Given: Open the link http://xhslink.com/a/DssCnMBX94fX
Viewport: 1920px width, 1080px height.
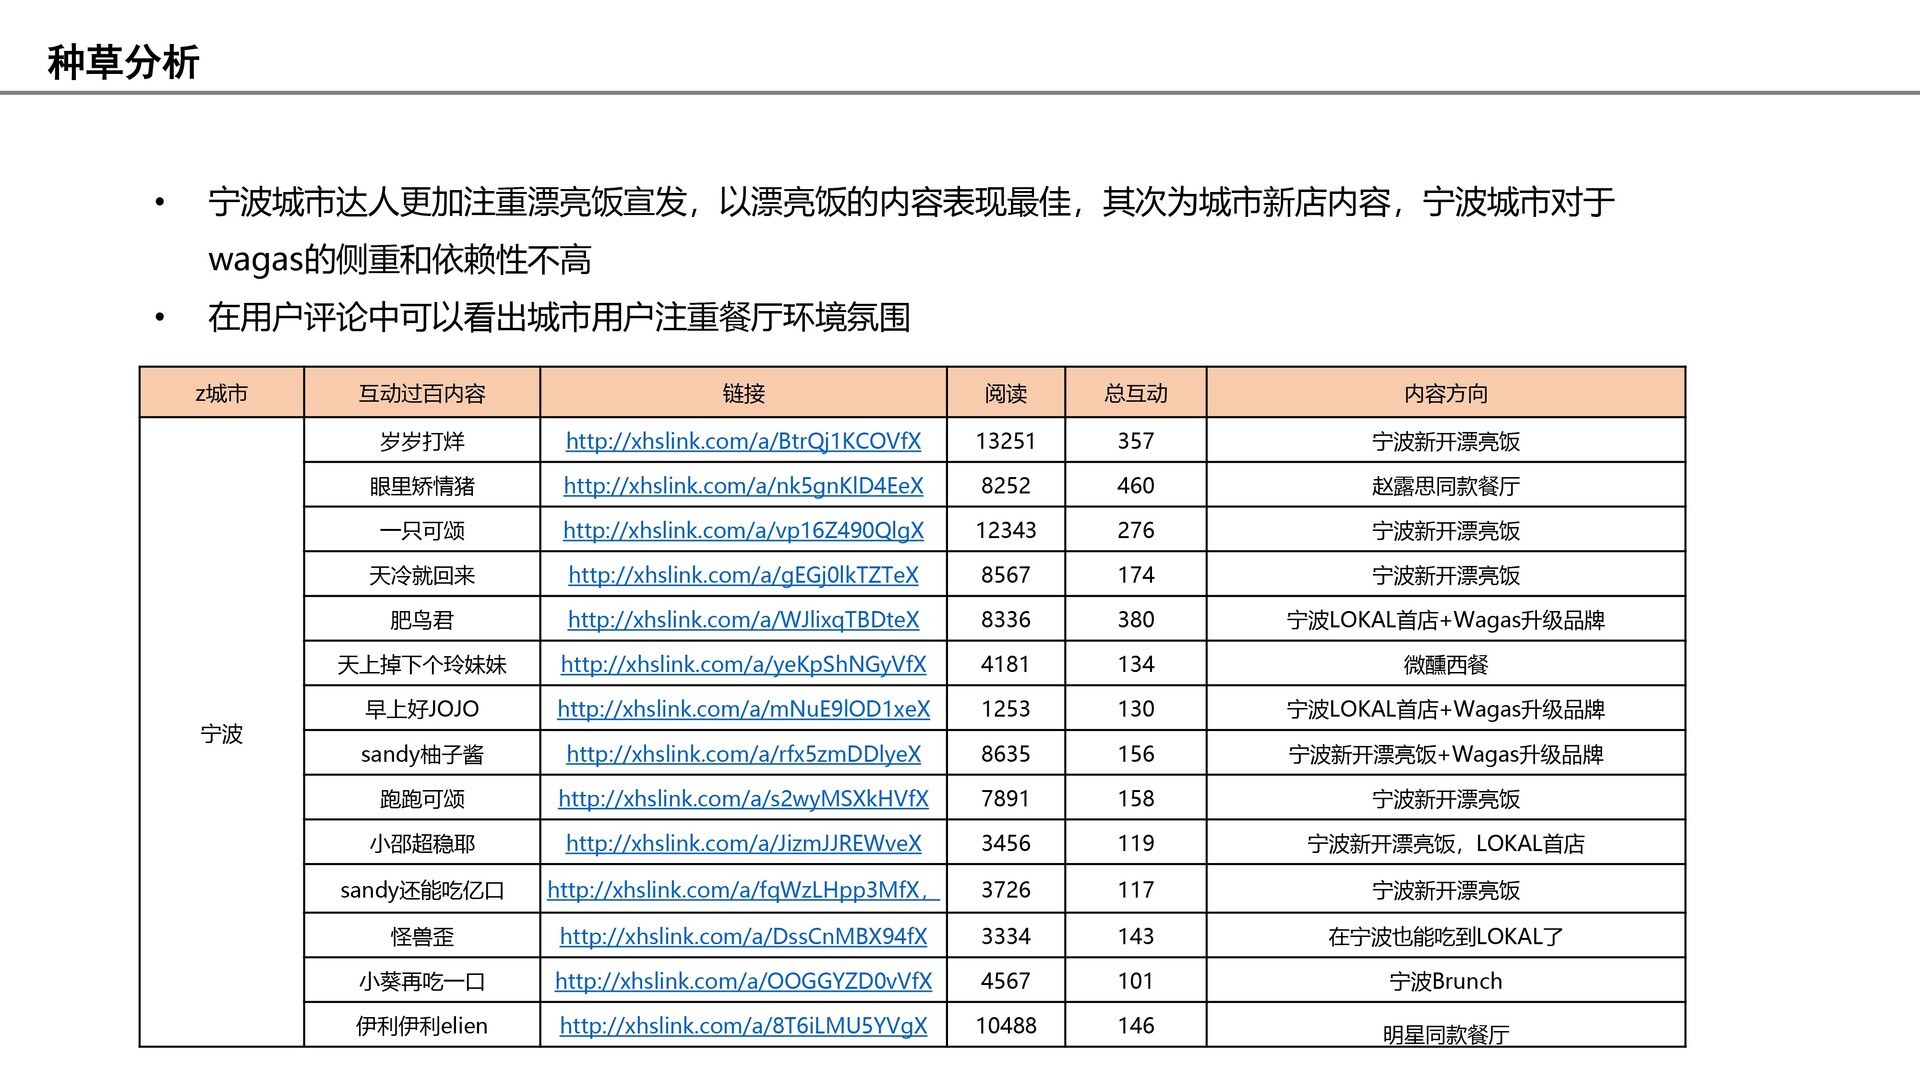Looking at the screenshot, I should [x=743, y=937].
